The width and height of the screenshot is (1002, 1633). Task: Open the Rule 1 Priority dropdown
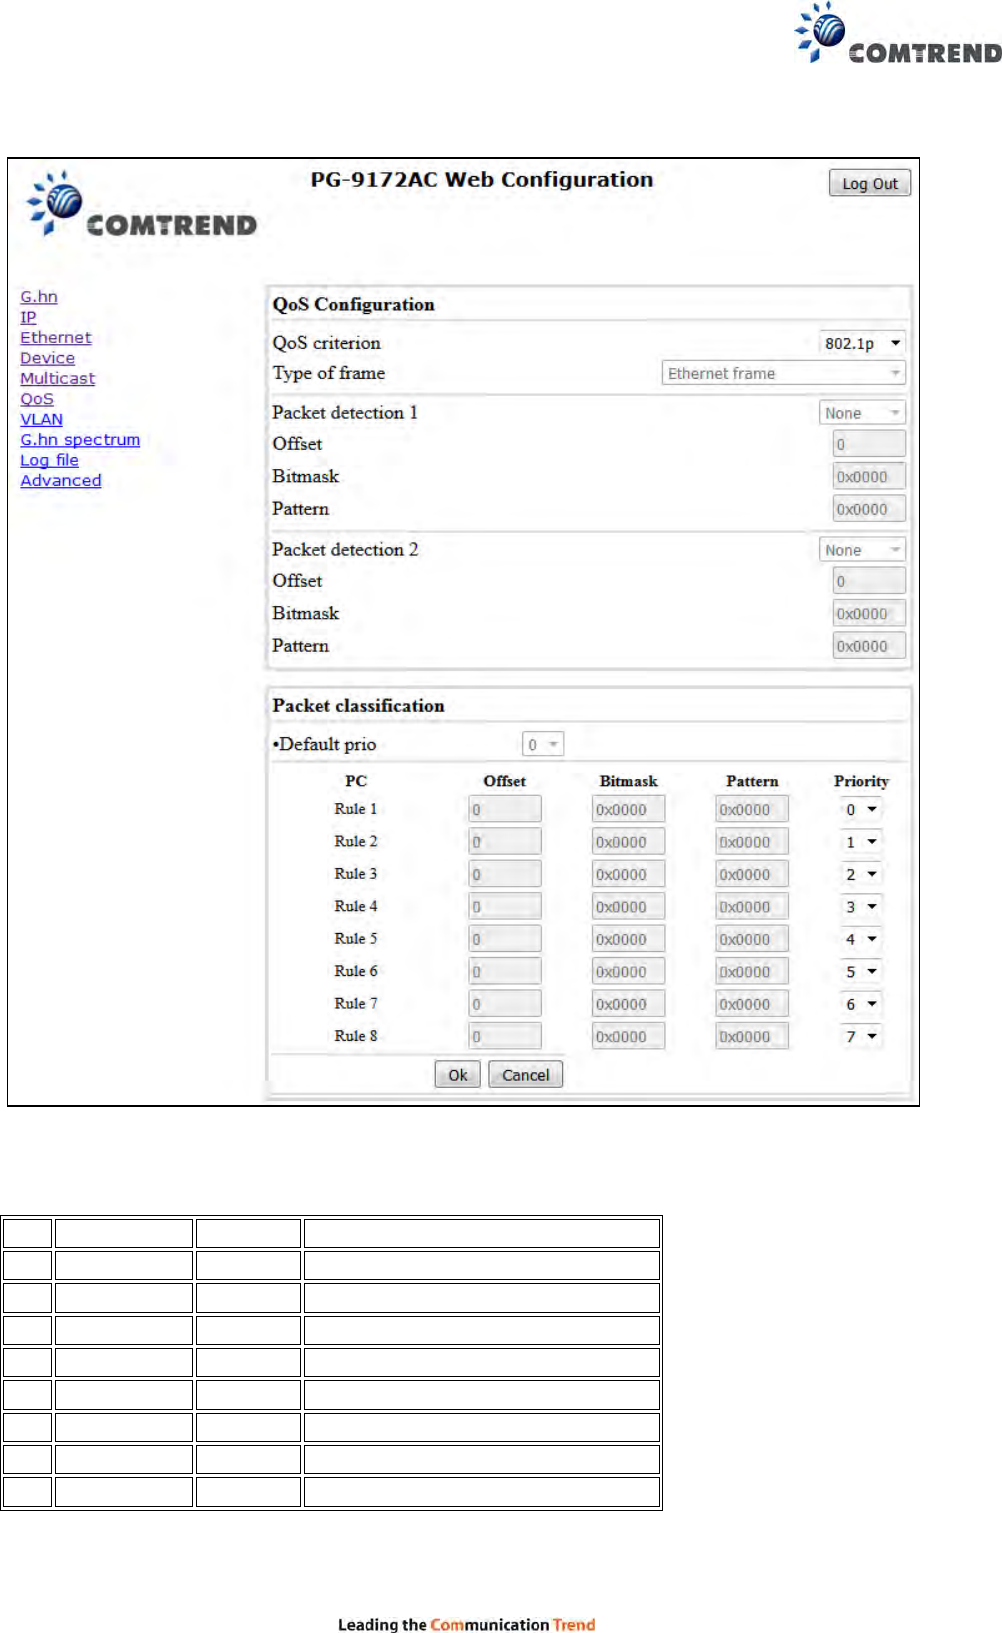(x=860, y=809)
